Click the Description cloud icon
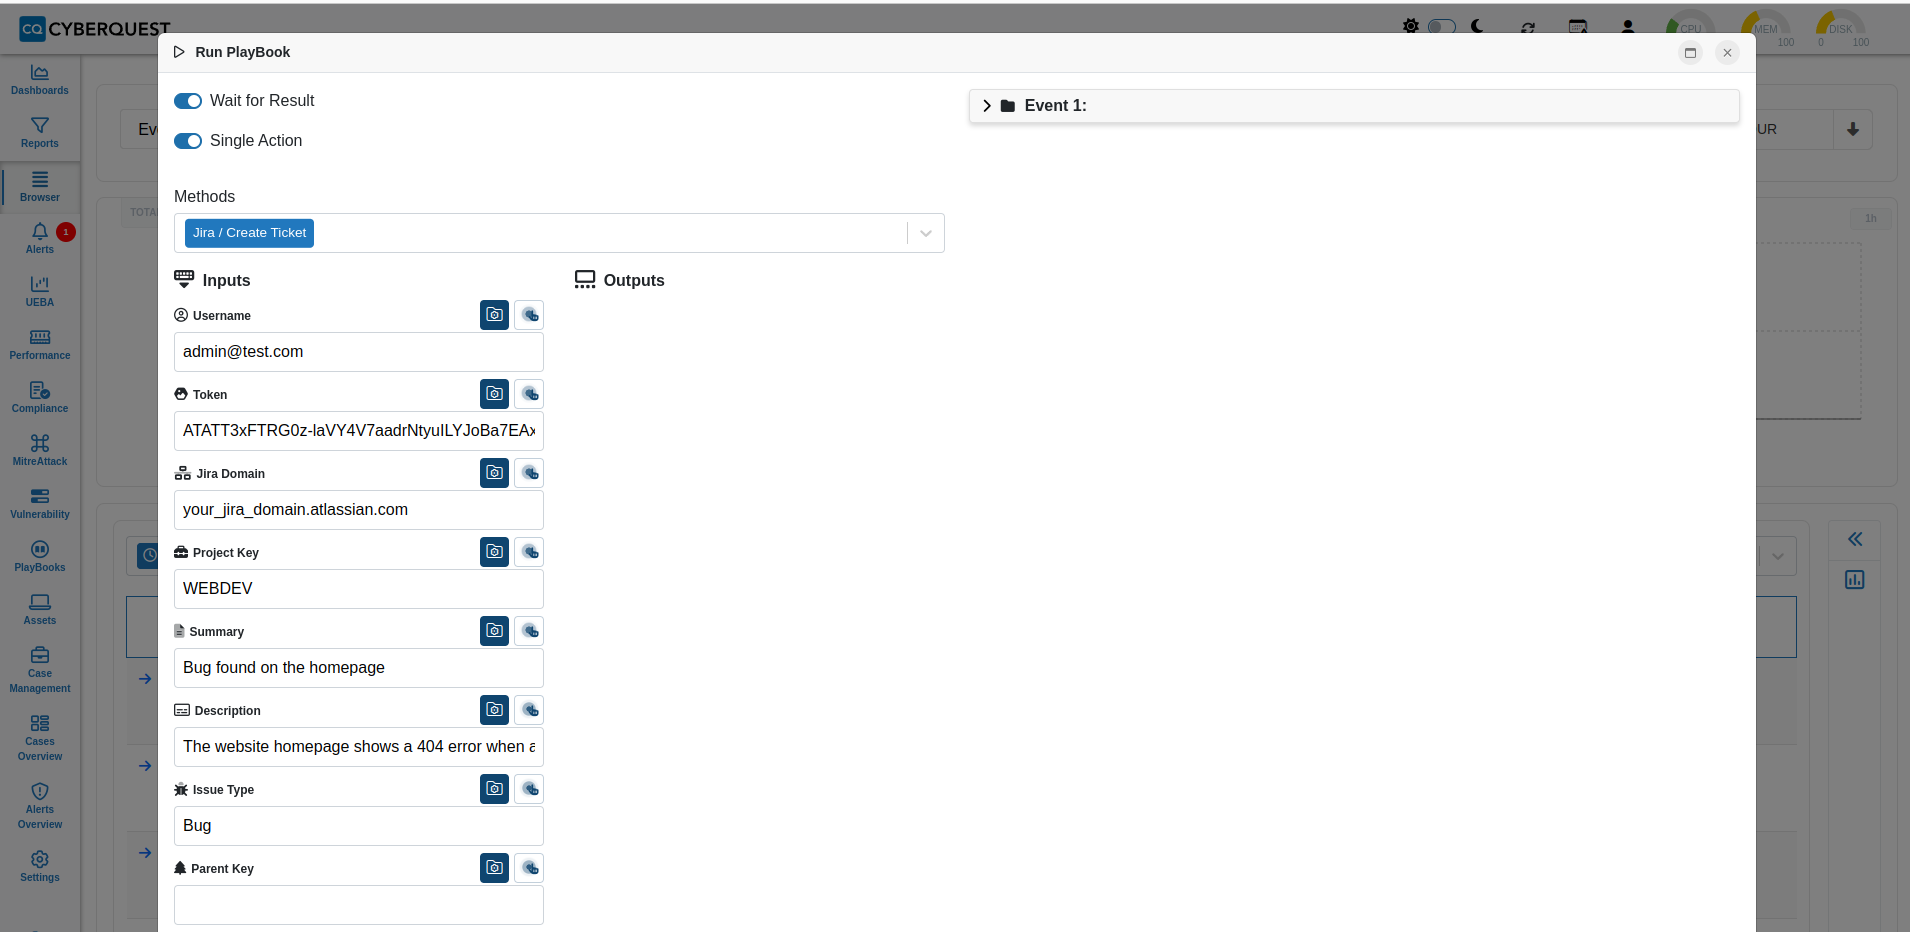 tap(529, 710)
